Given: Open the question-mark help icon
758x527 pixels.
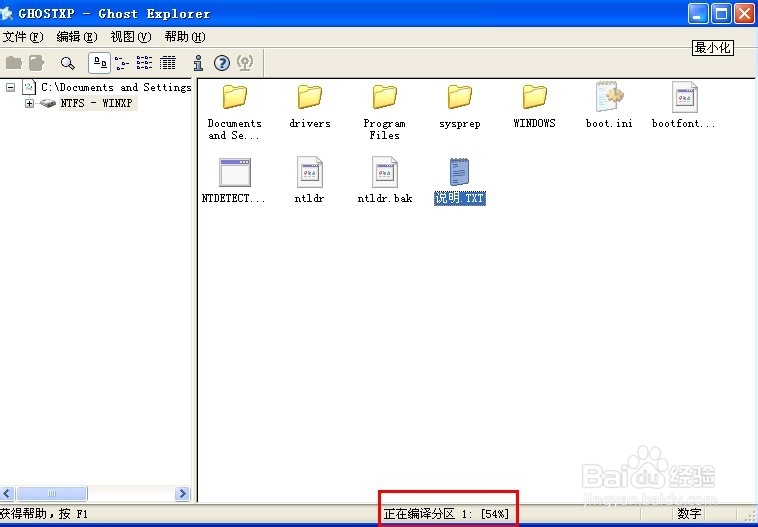Looking at the screenshot, I should (222, 63).
